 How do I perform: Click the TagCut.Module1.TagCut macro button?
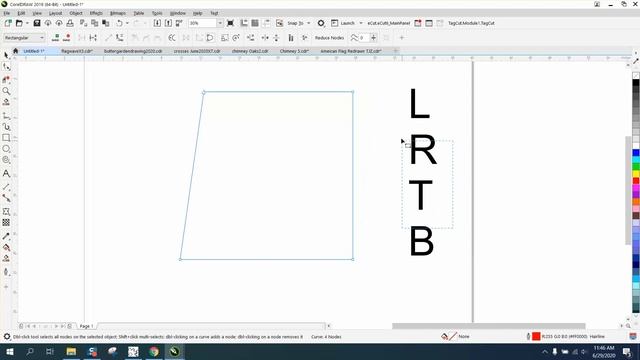click(471, 23)
